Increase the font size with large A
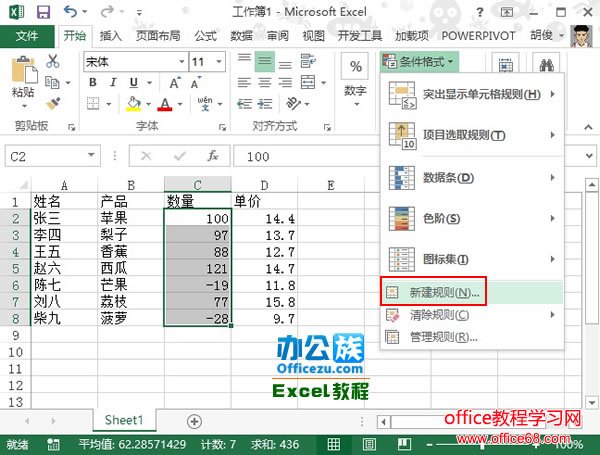600x455 pixels. [175, 83]
